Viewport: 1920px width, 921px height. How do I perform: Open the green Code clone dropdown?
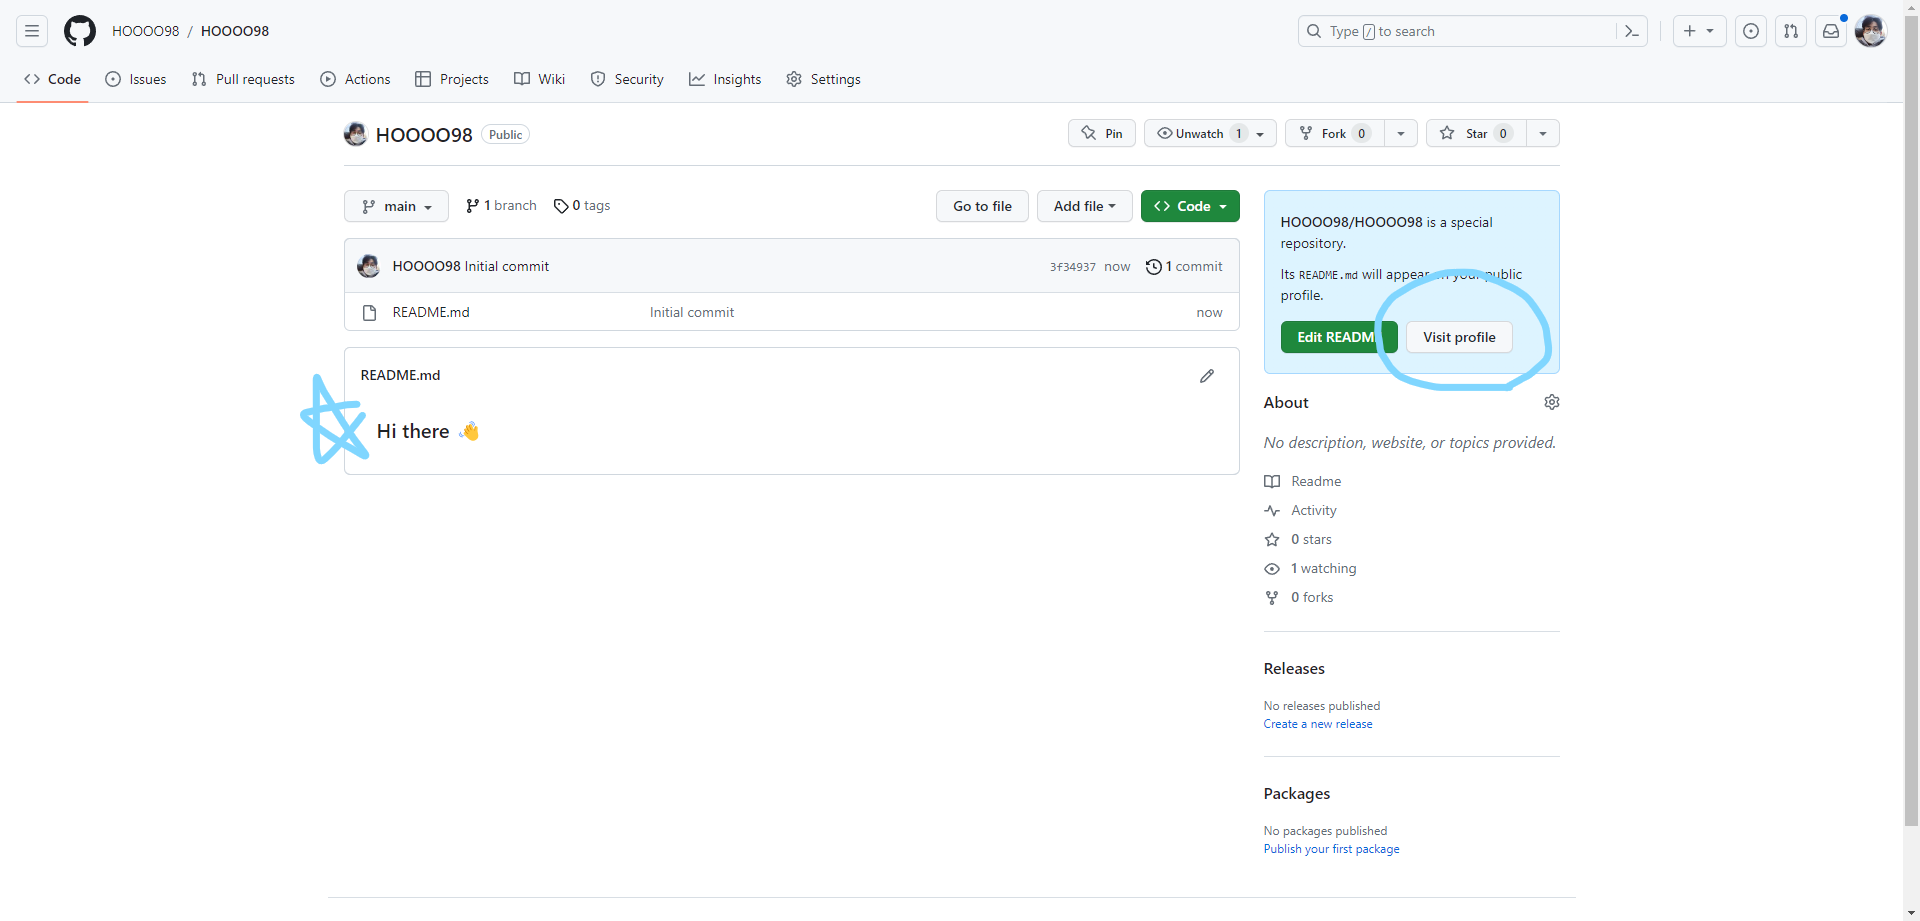click(1190, 206)
